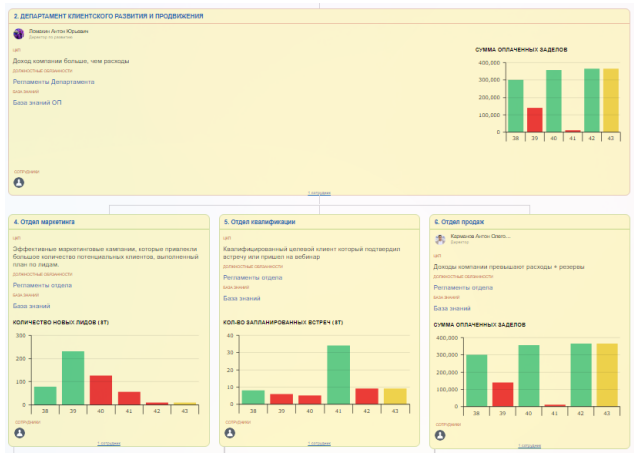Image resolution: width=634 pixels, height=455 pixels.
Task: Click the employee icon in the department card
Action: (19, 182)
